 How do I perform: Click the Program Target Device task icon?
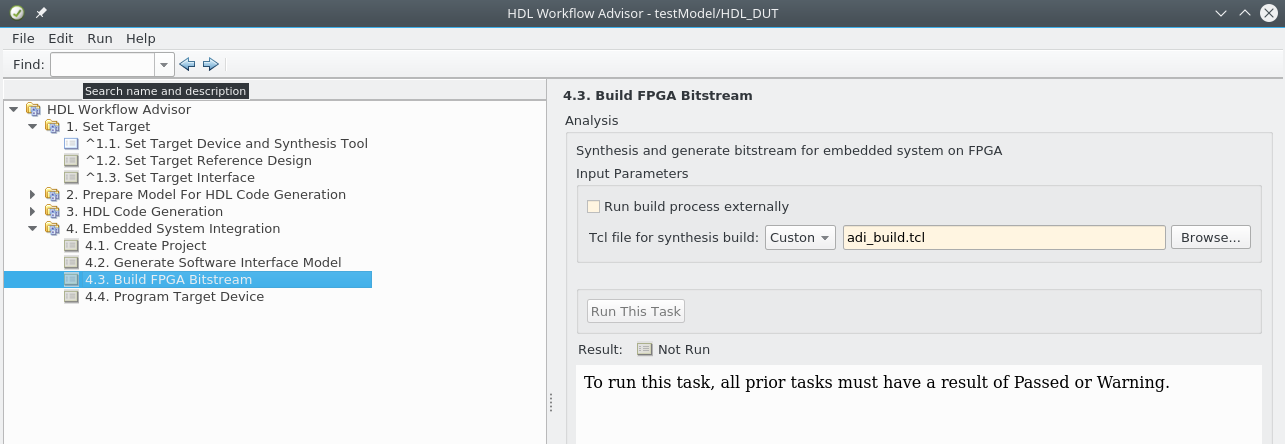pos(71,296)
